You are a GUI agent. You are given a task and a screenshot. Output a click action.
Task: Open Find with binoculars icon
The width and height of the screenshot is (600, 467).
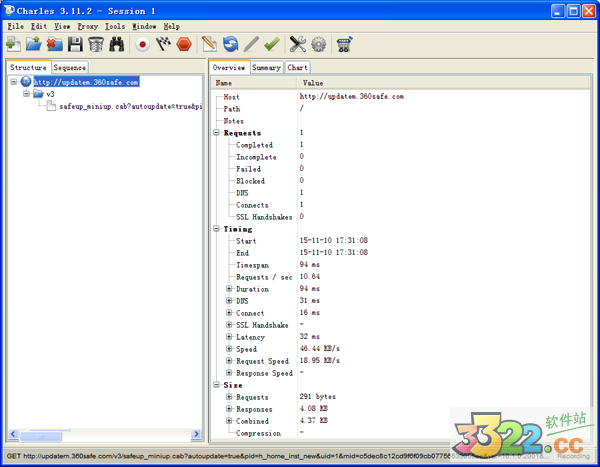click(x=117, y=44)
